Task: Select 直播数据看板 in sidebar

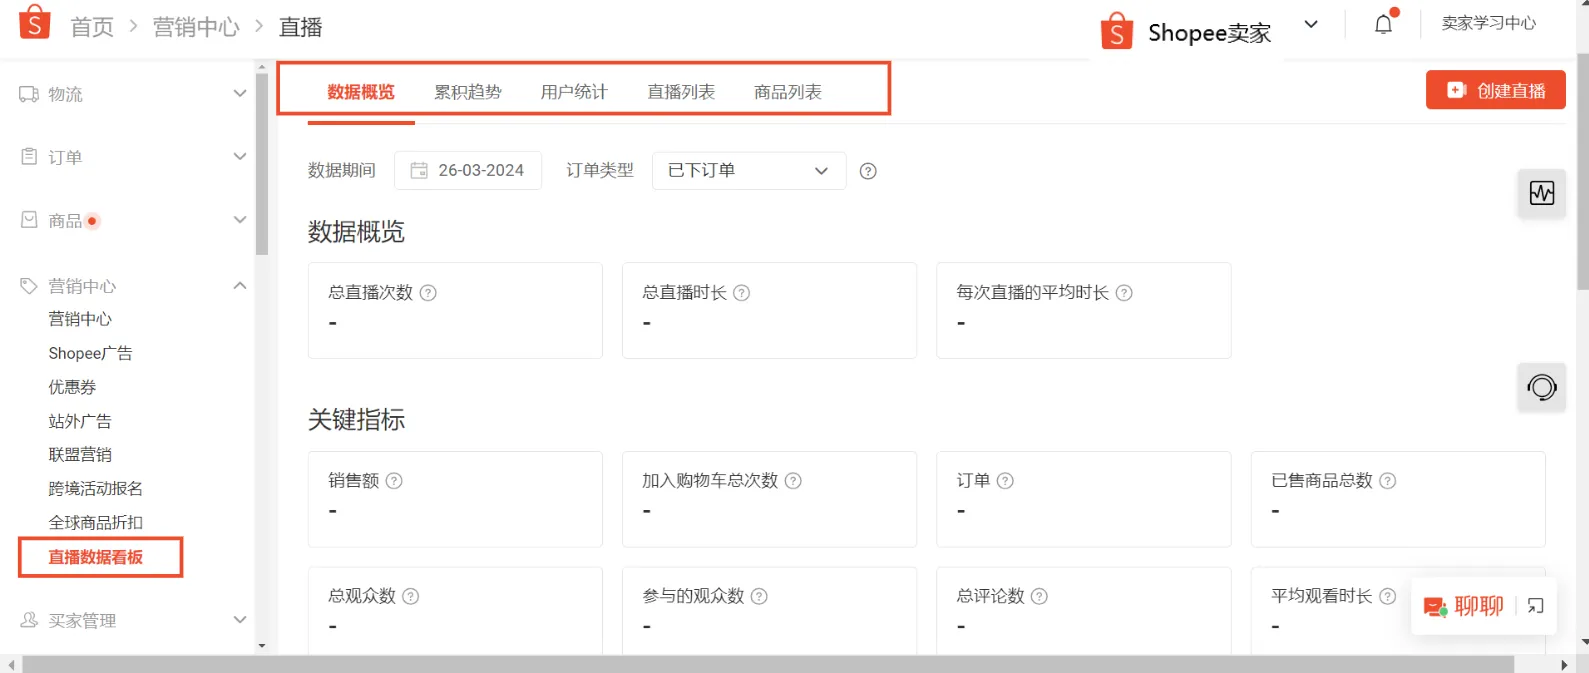Action: [x=96, y=557]
